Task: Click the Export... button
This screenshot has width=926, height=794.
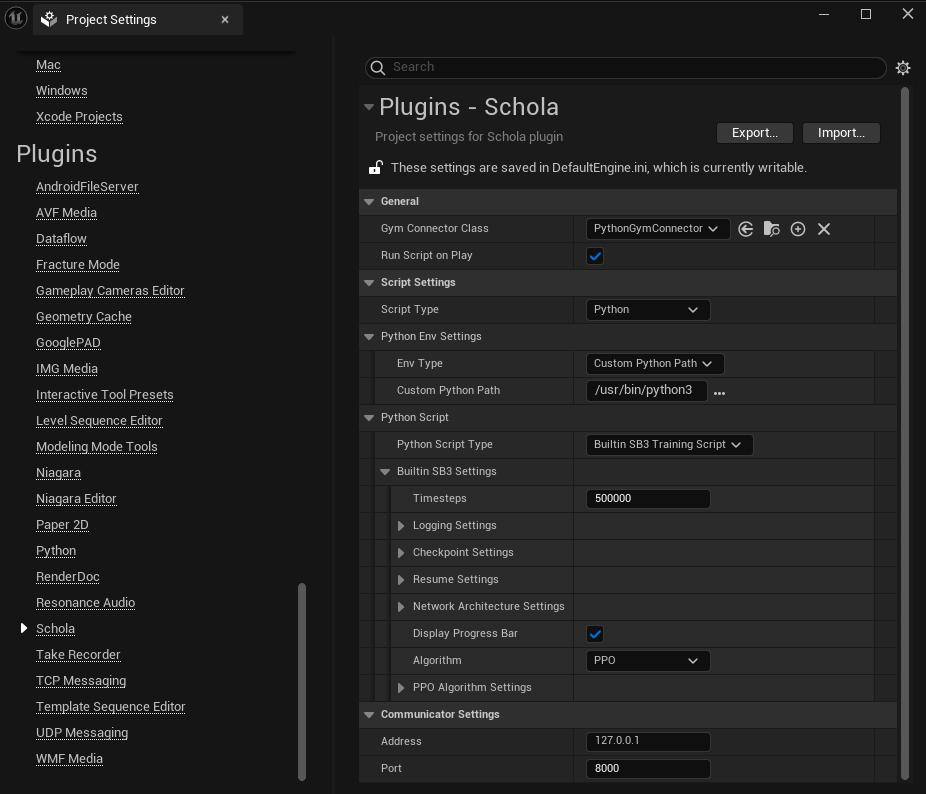Action: (x=754, y=133)
